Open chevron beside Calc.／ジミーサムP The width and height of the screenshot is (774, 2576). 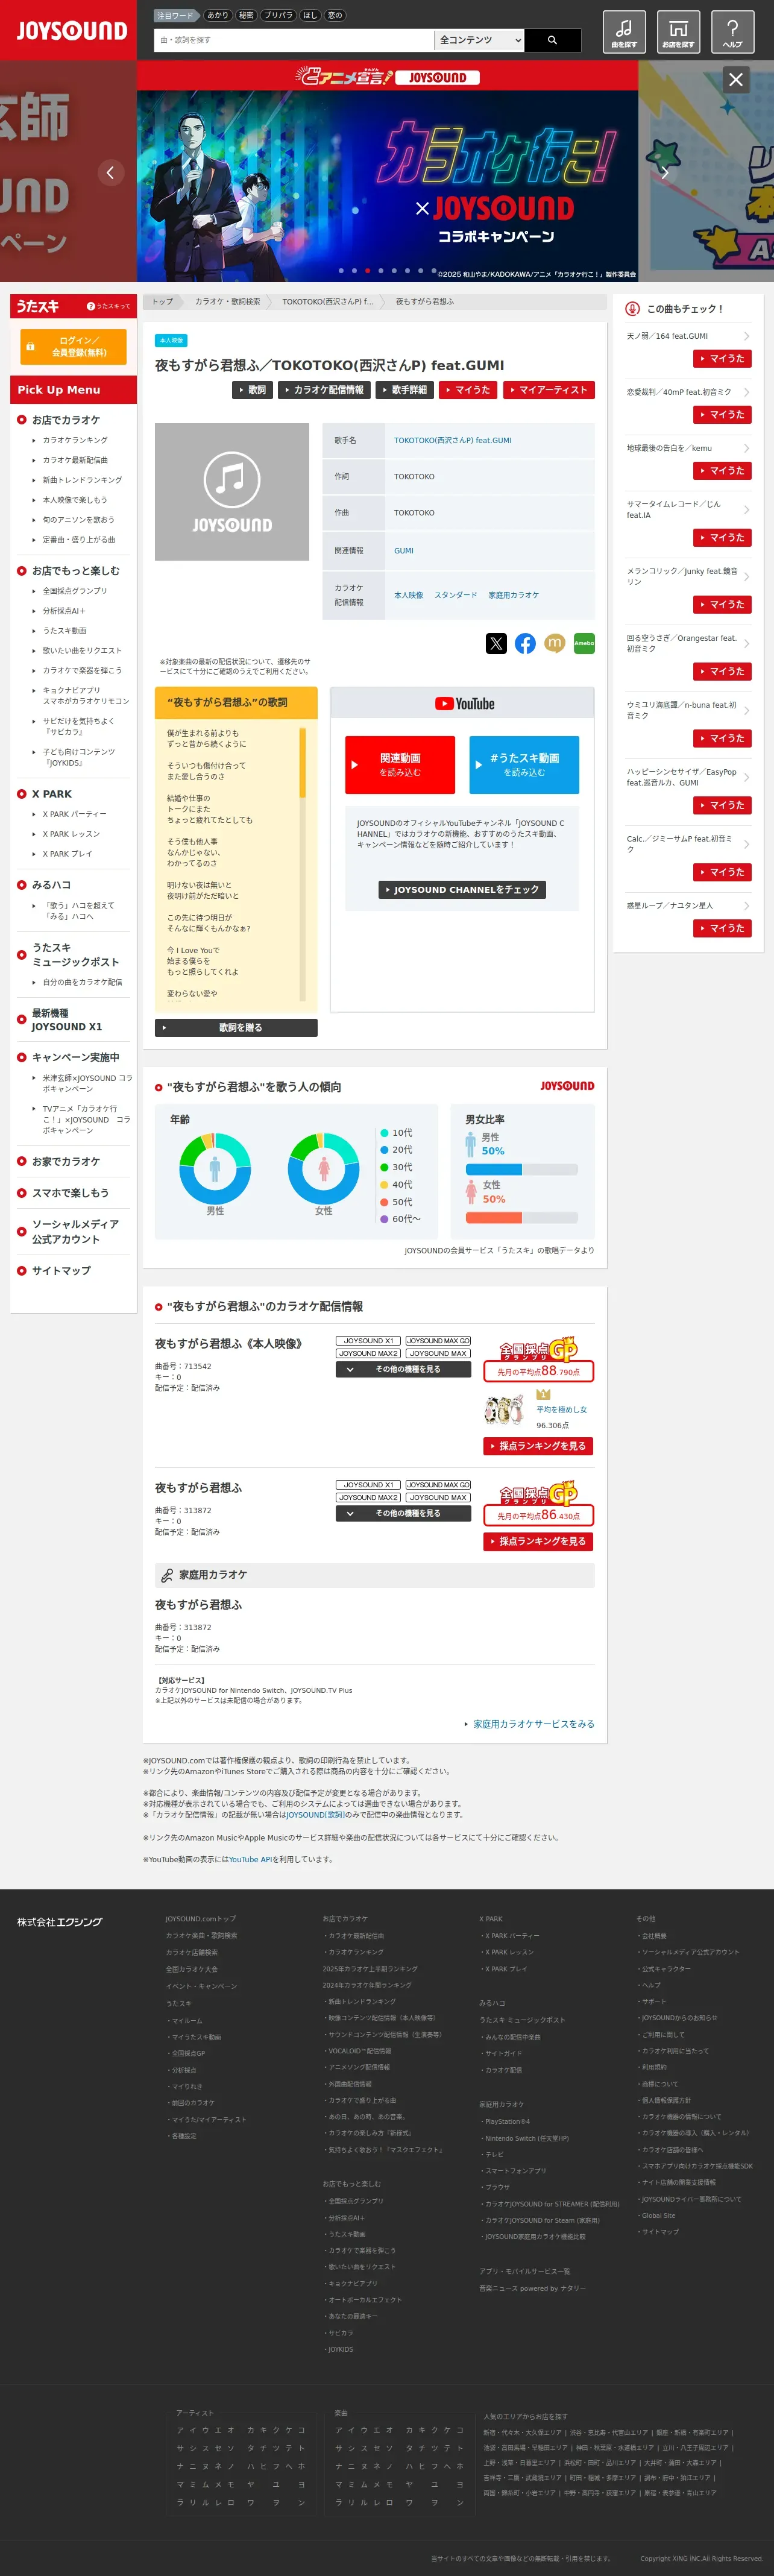746,844
